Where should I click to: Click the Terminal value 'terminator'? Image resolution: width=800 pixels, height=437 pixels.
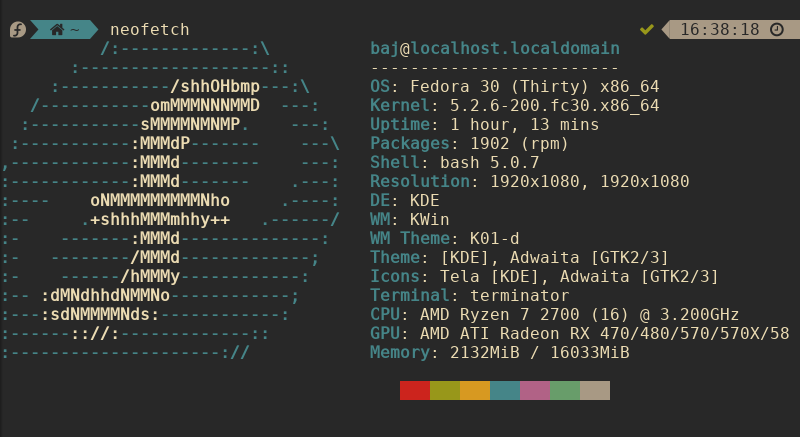click(519, 296)
